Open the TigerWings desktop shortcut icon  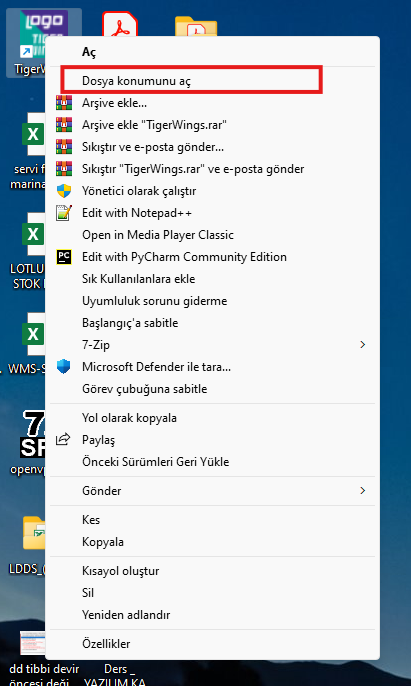click(44, 34)
